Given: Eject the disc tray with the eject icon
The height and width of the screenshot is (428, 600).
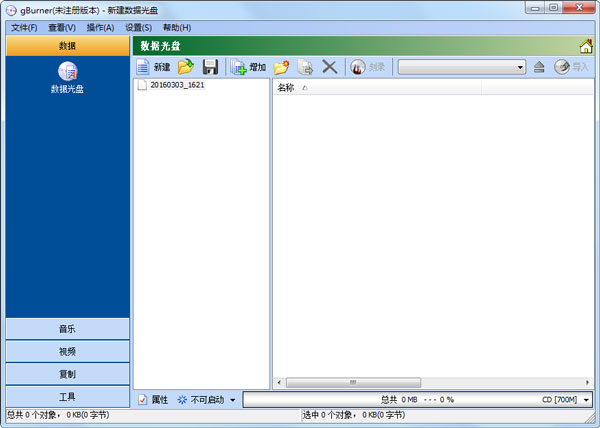Looking at the screenshot, I should point(539,67).
